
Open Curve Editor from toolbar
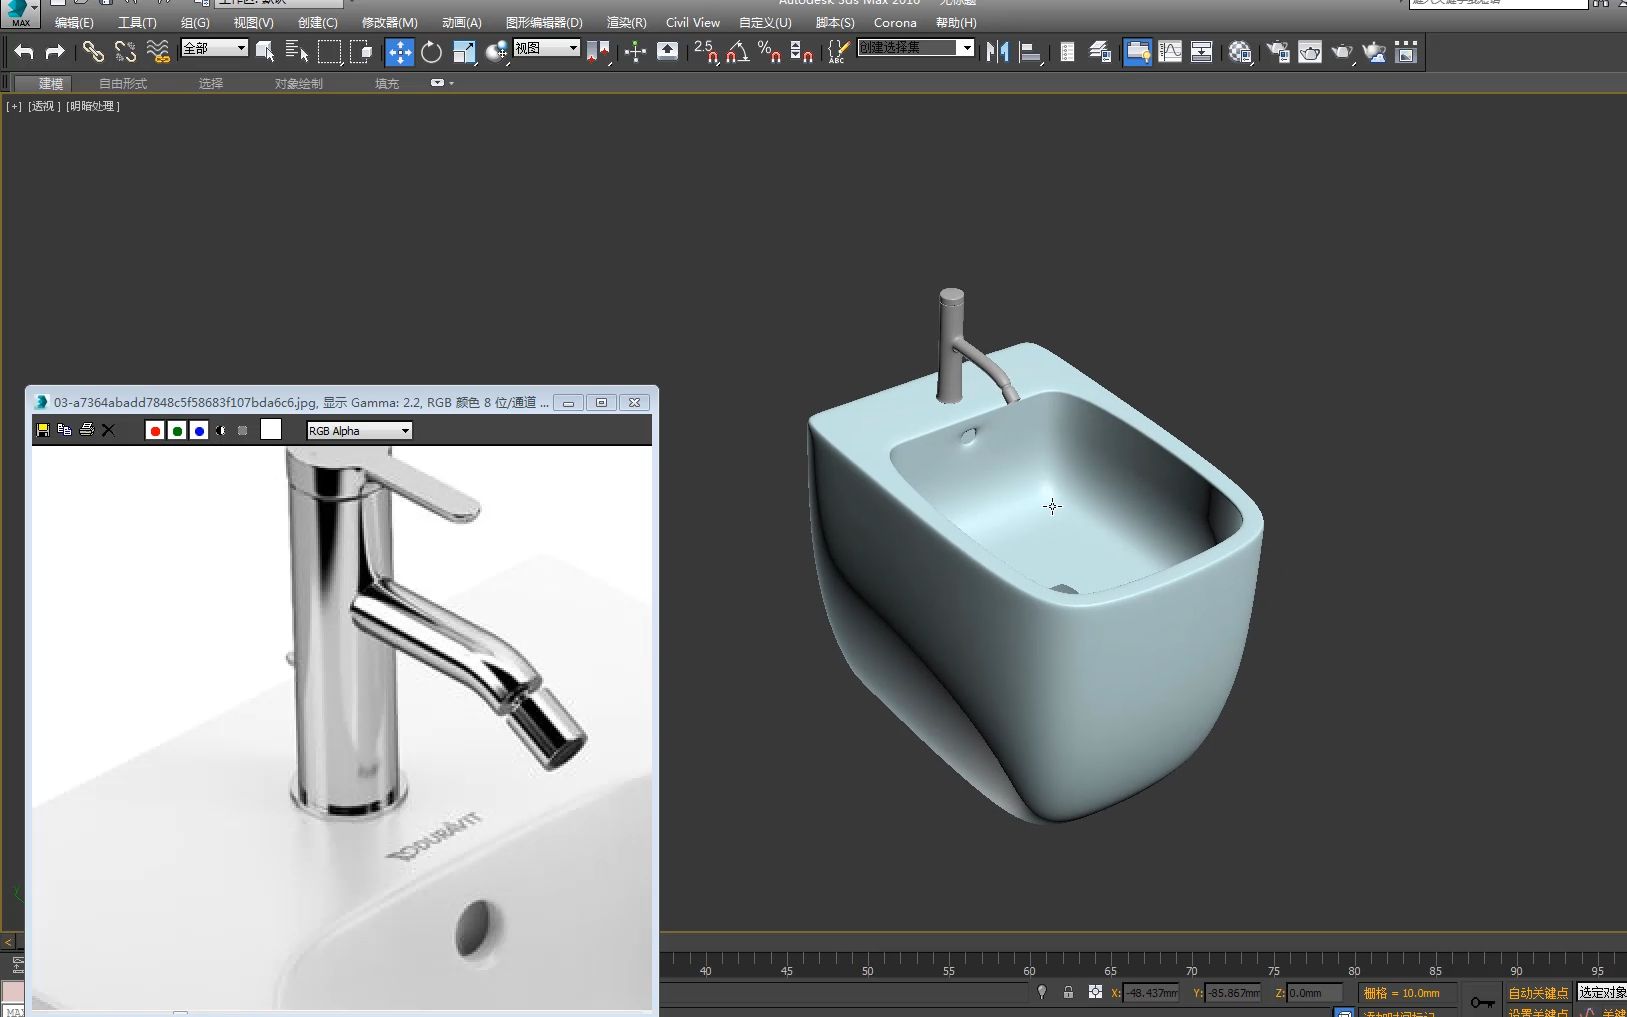point(1170,52)
